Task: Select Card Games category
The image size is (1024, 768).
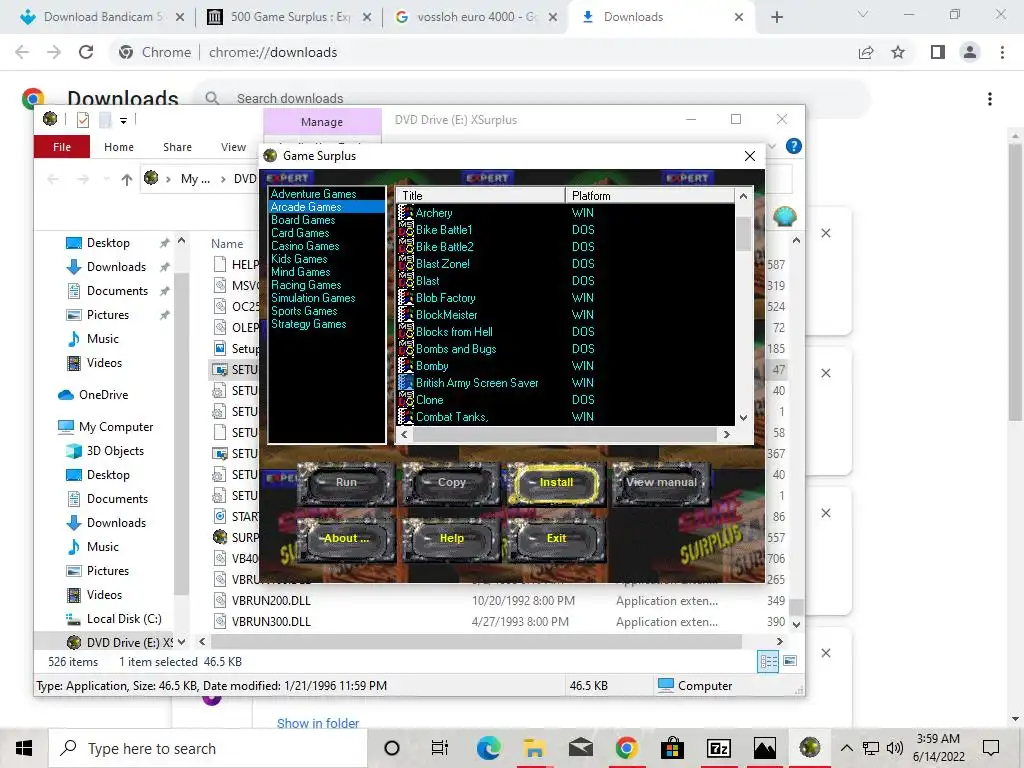Action: (x=300, y=233)
